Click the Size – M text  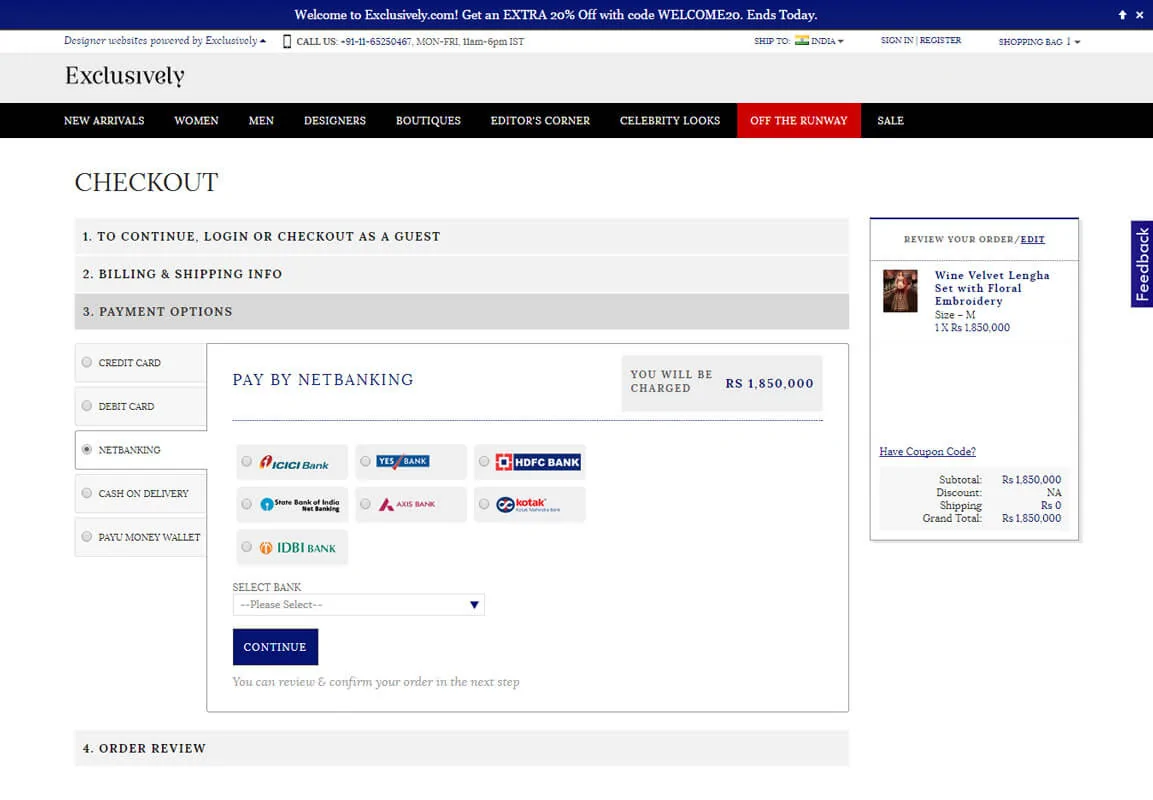click(x=955, y=315)
